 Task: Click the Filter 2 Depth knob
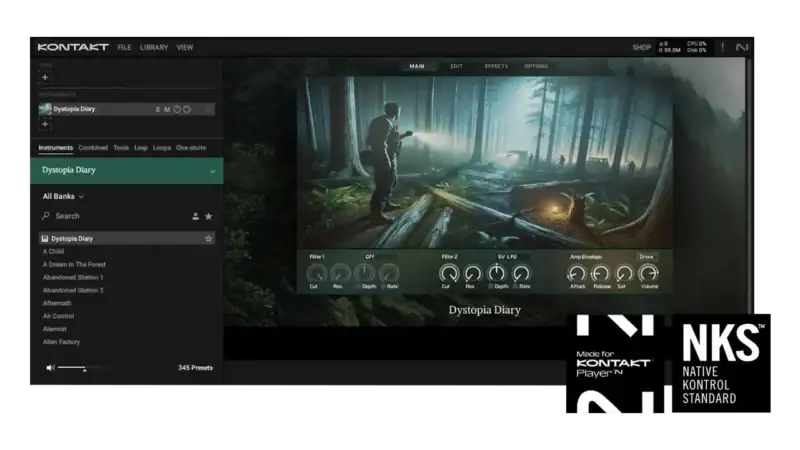pyautogui.click(x=496, y=273)
